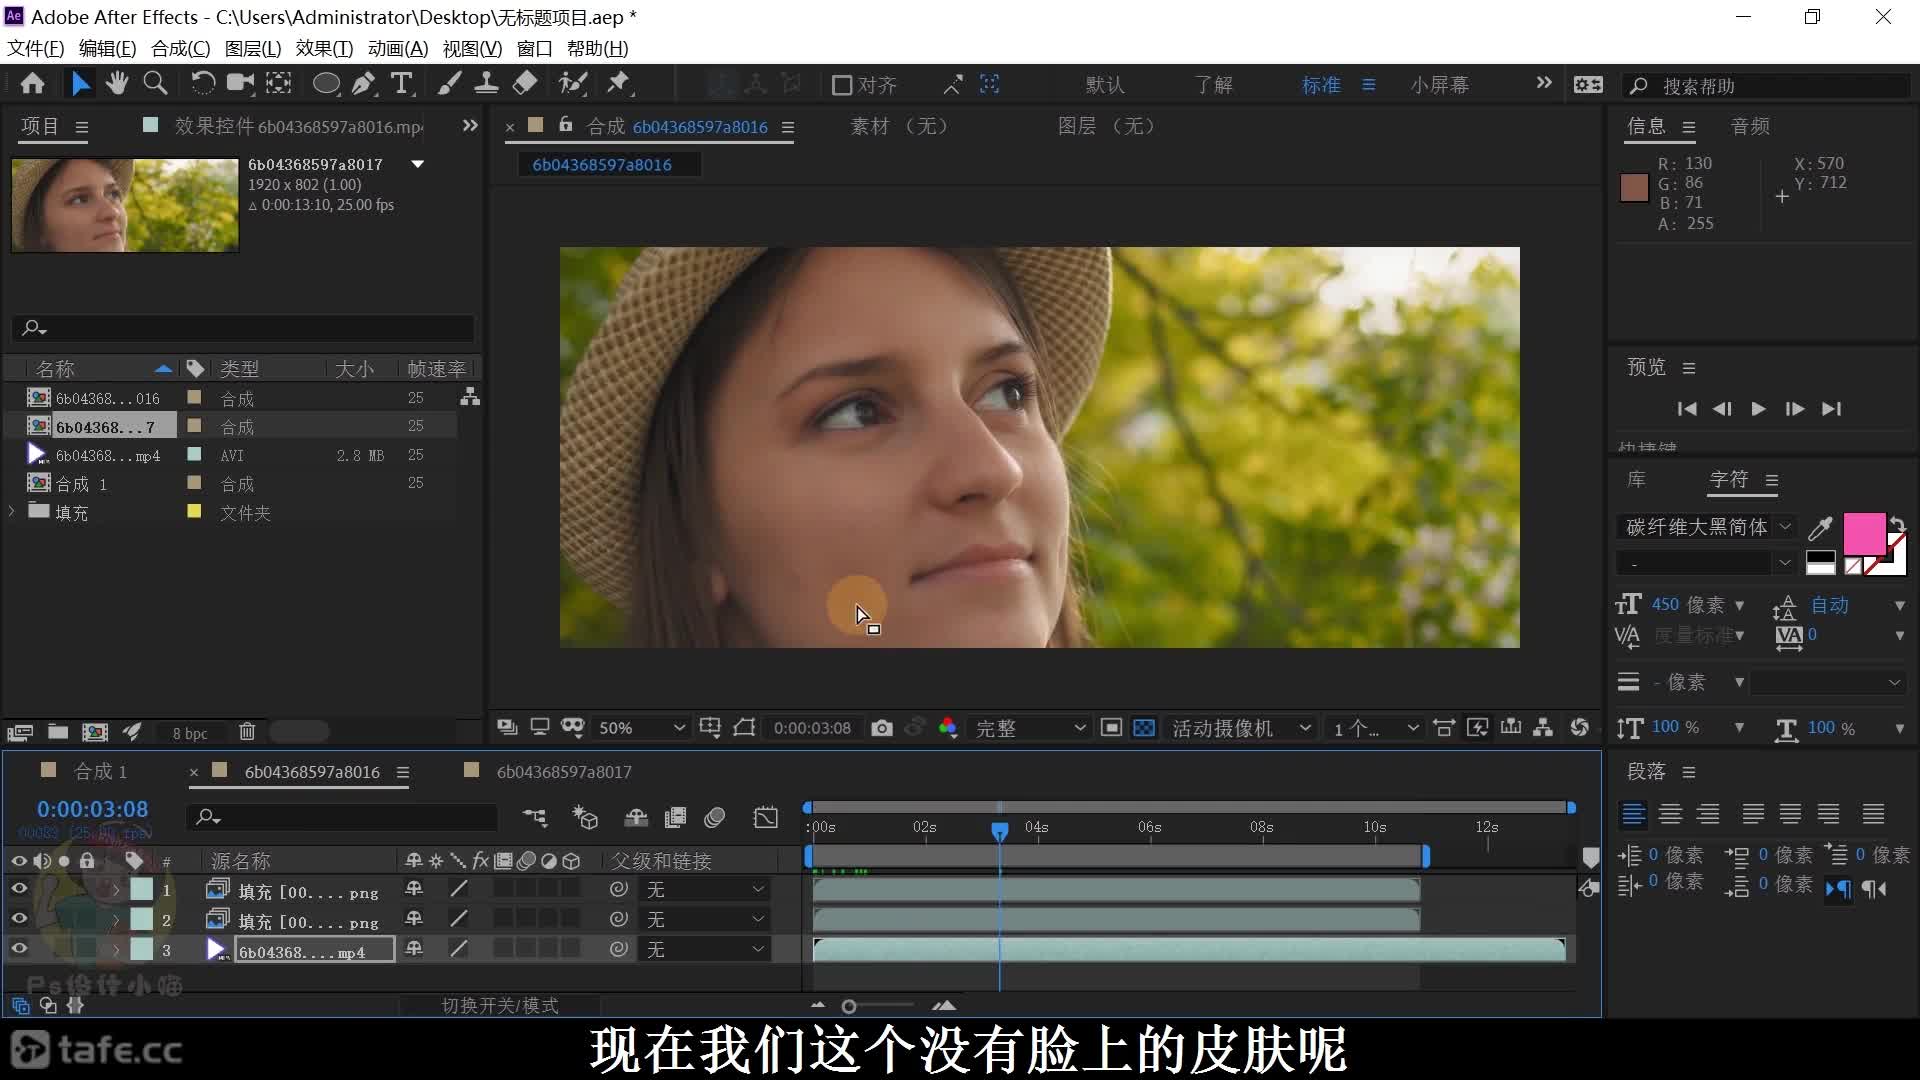
Task: Select the Pen tool
Action: pyautogui.click(x=364, y=84)
